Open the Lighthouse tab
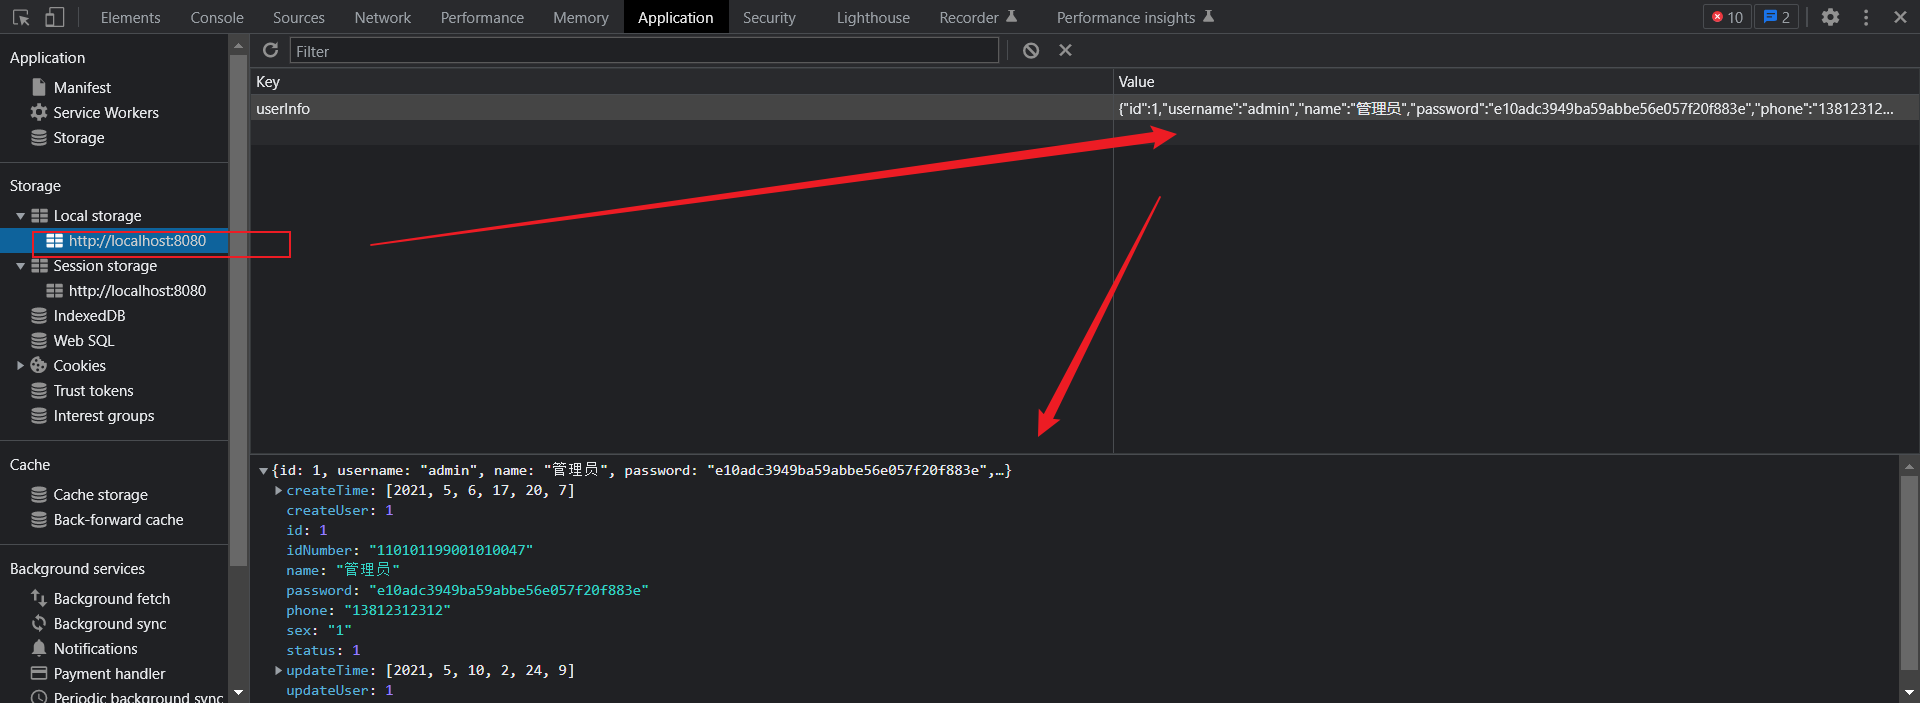 873,17
